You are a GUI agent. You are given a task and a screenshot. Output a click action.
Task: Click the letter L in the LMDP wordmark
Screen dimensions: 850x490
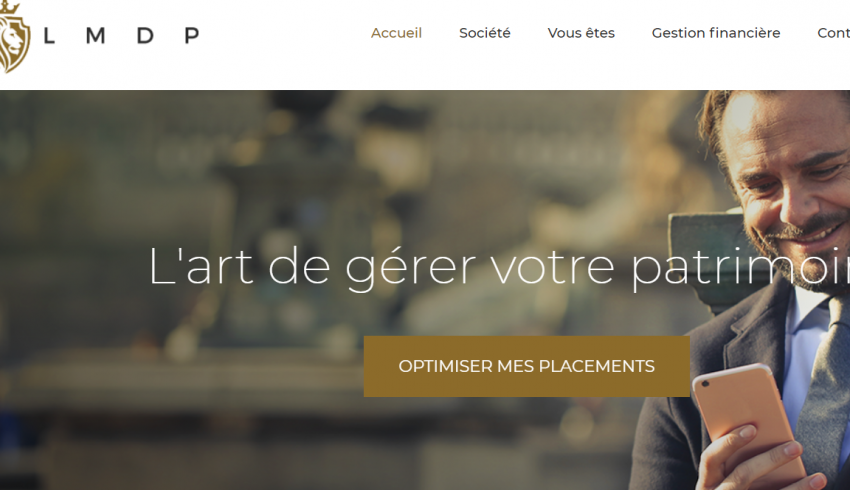[49, 36]
